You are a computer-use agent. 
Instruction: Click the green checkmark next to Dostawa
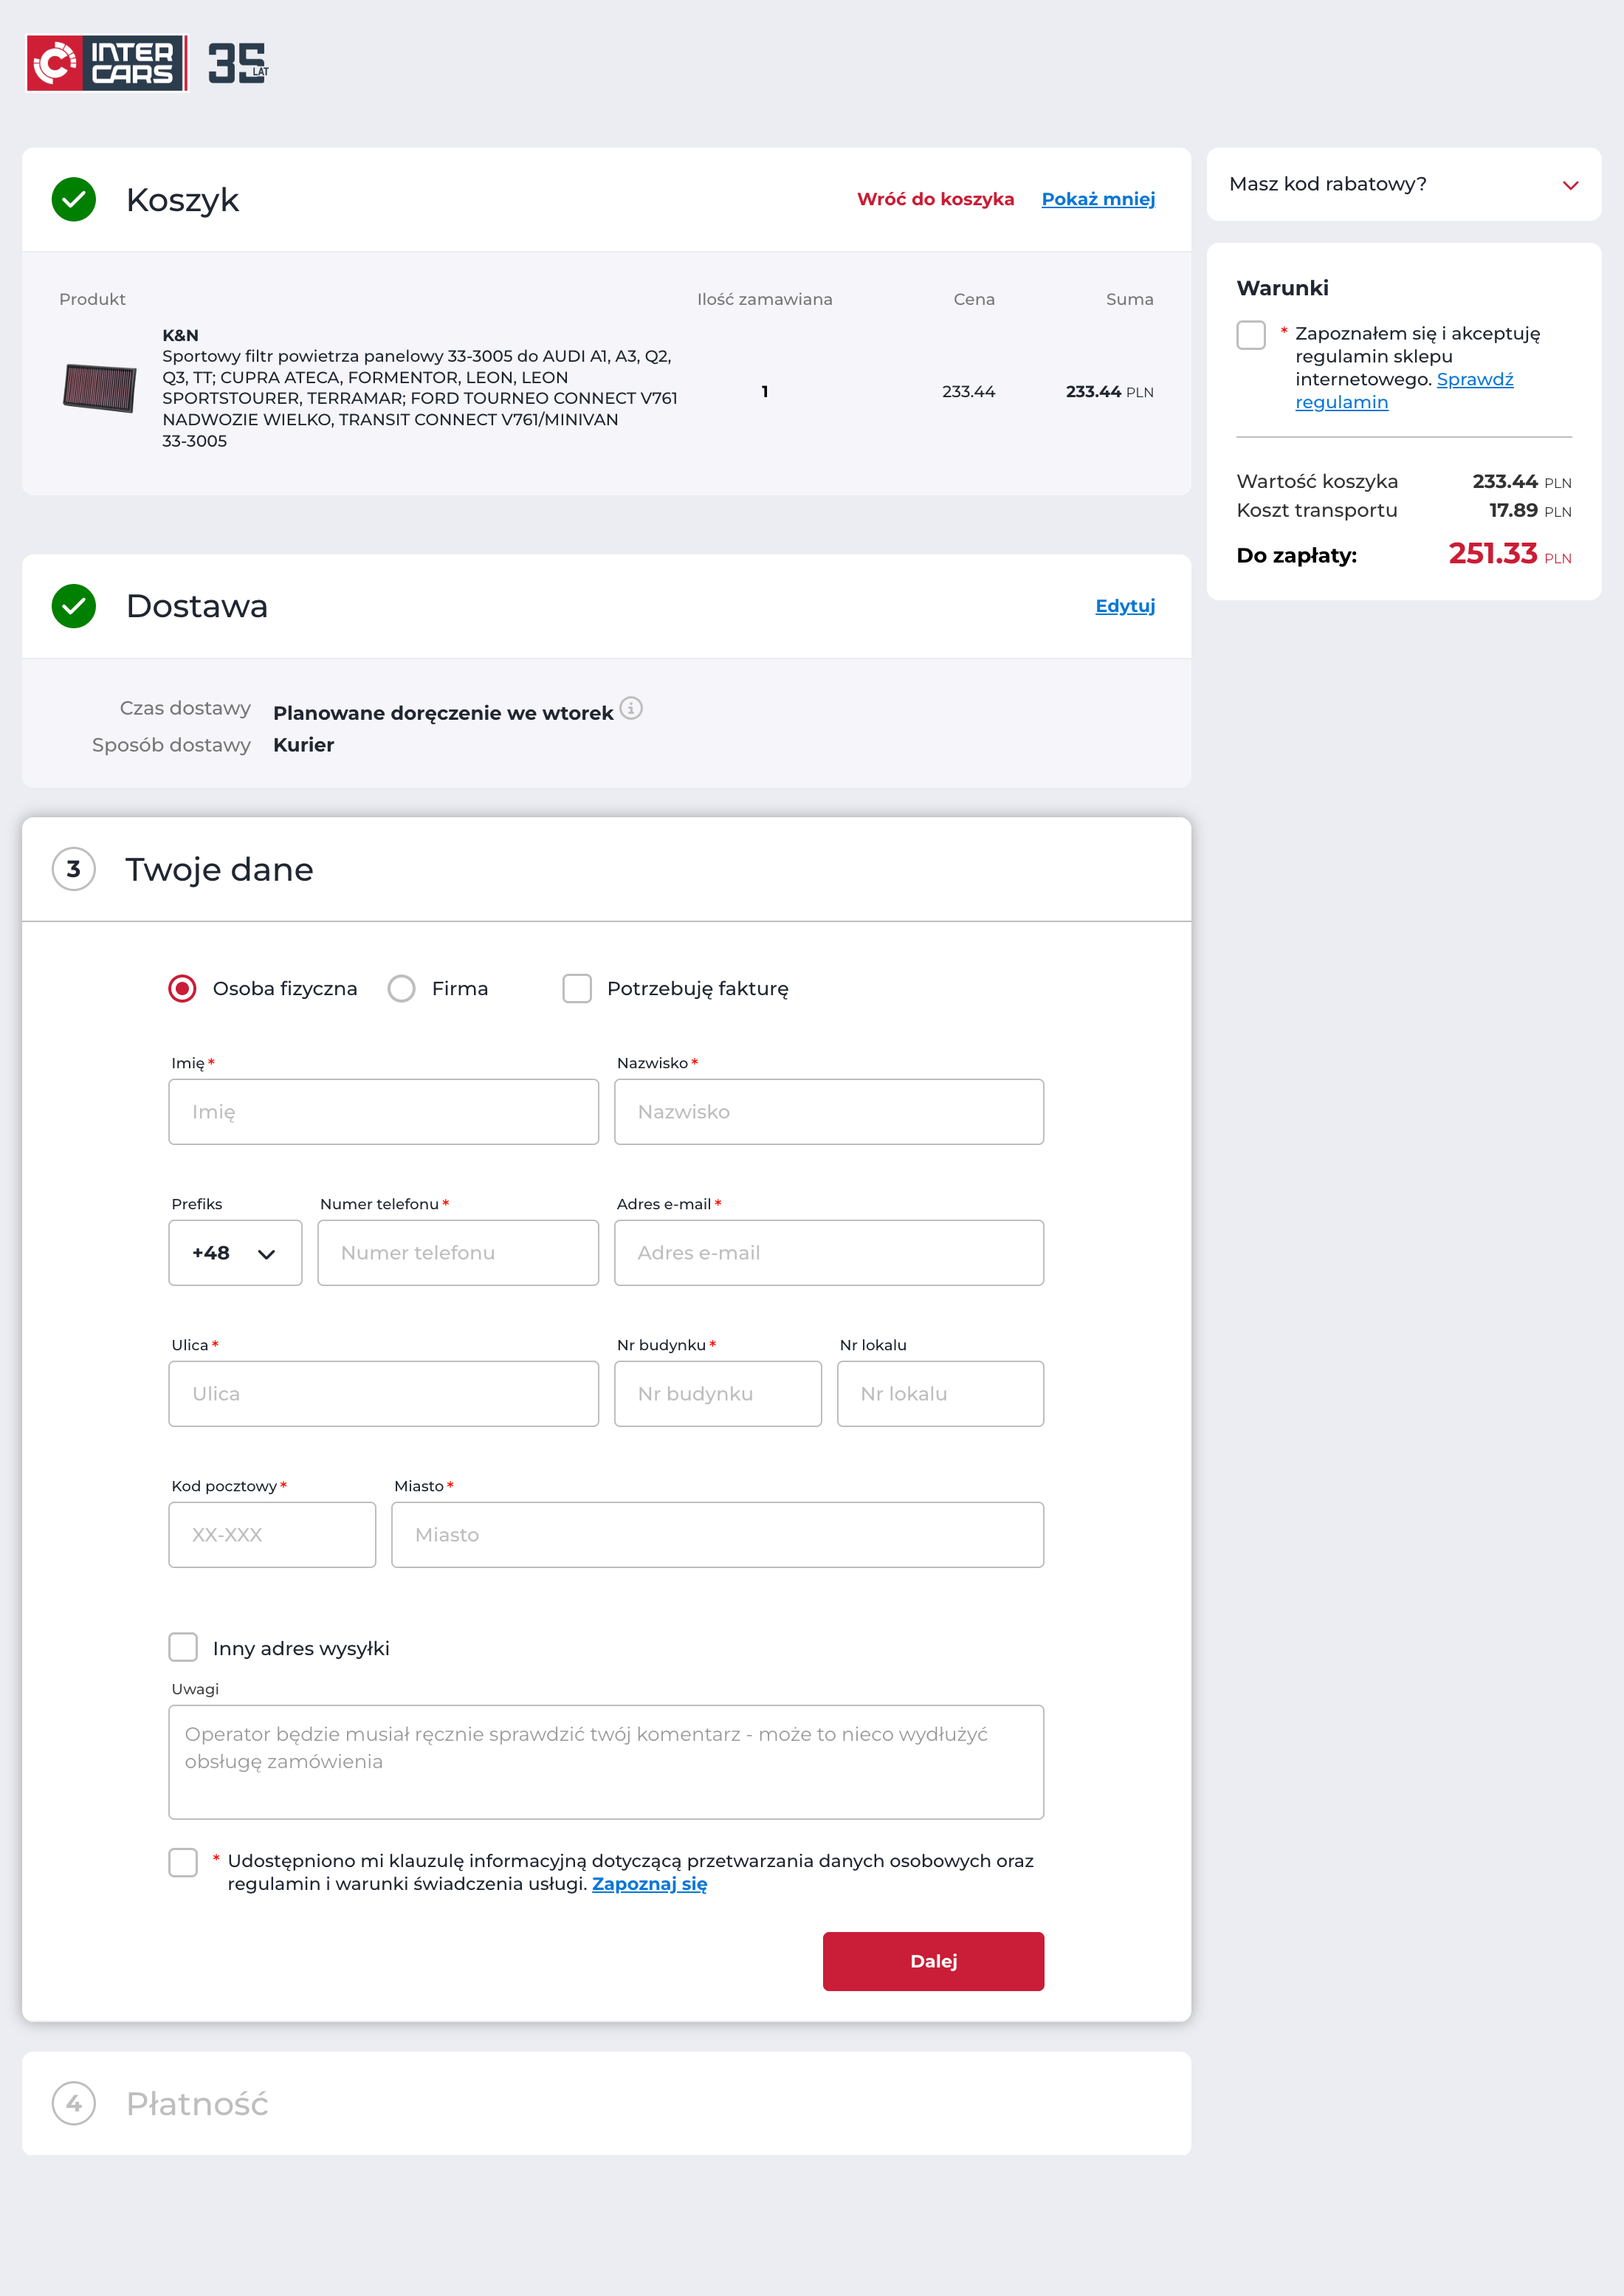pyautogui.click(x=74, y=606)
